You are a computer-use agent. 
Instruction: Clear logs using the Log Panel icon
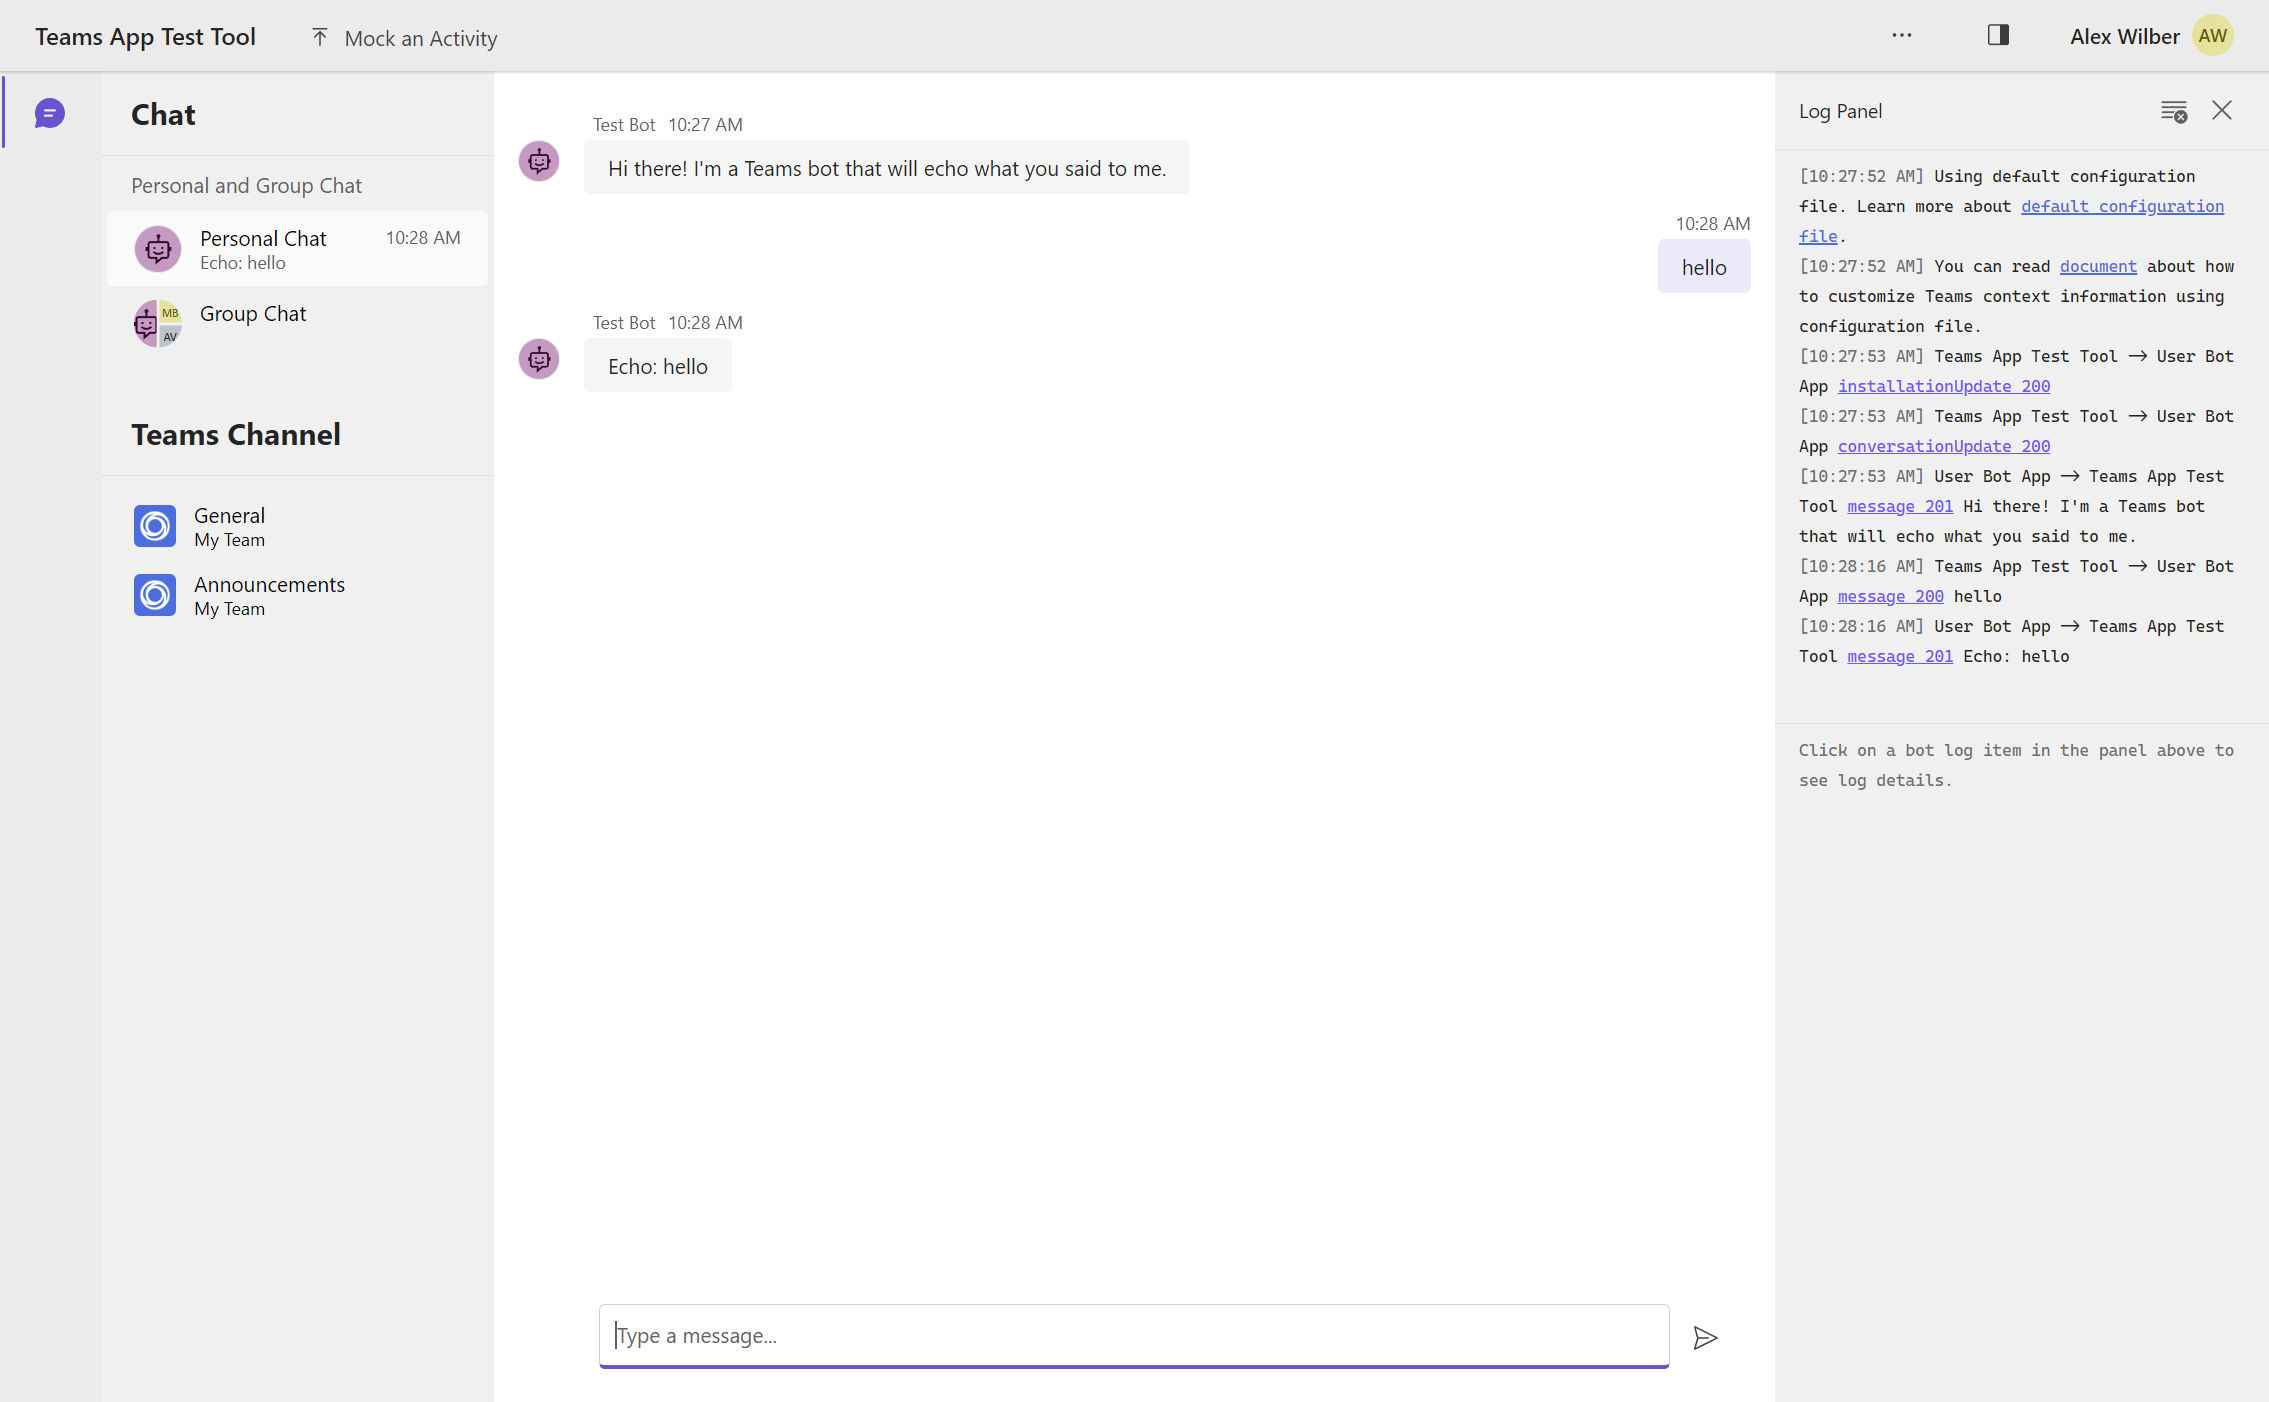click(x=2173, y=111)
